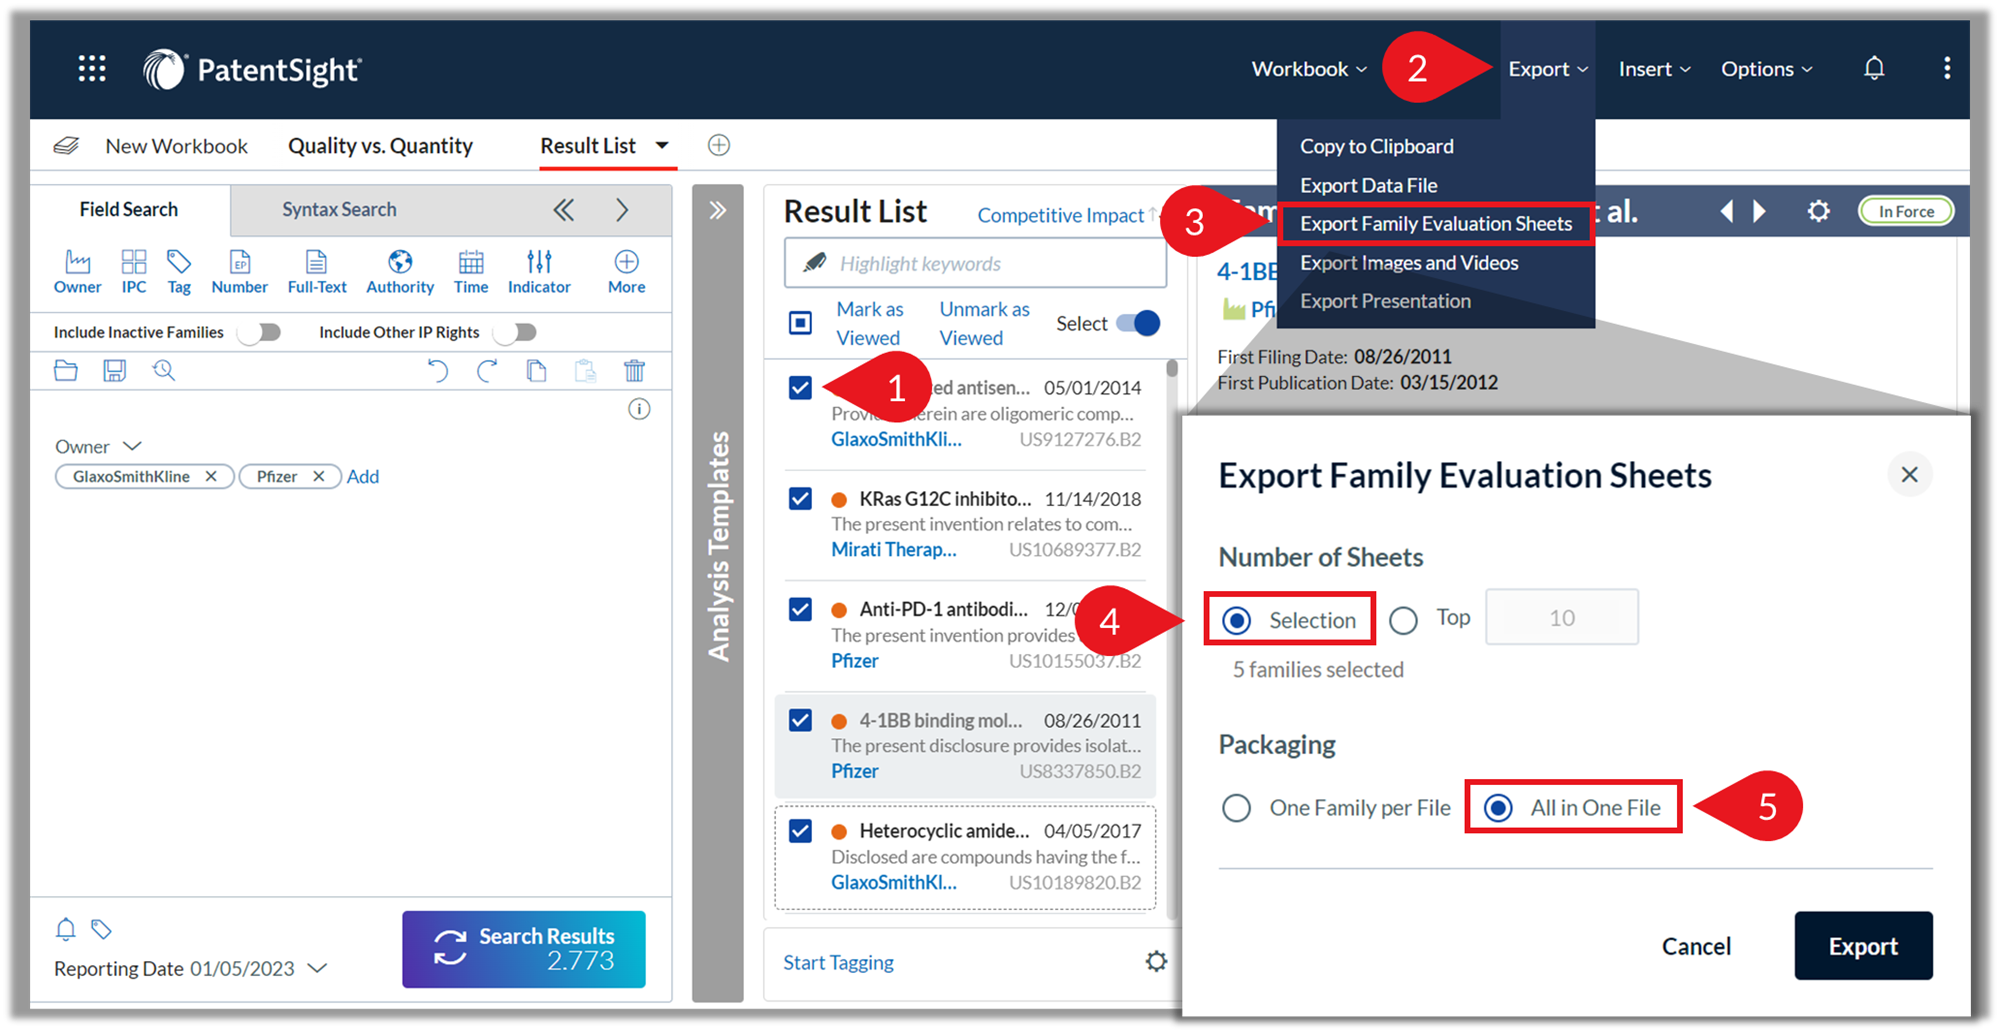Viewport: 2000px width, 1033px height.
Task: Go to previous family with left arrow
Action: [1727, 211]
